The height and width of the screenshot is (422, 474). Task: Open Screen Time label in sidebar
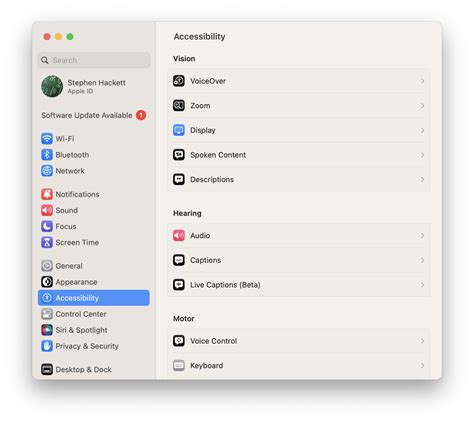[x=77, y=243]
